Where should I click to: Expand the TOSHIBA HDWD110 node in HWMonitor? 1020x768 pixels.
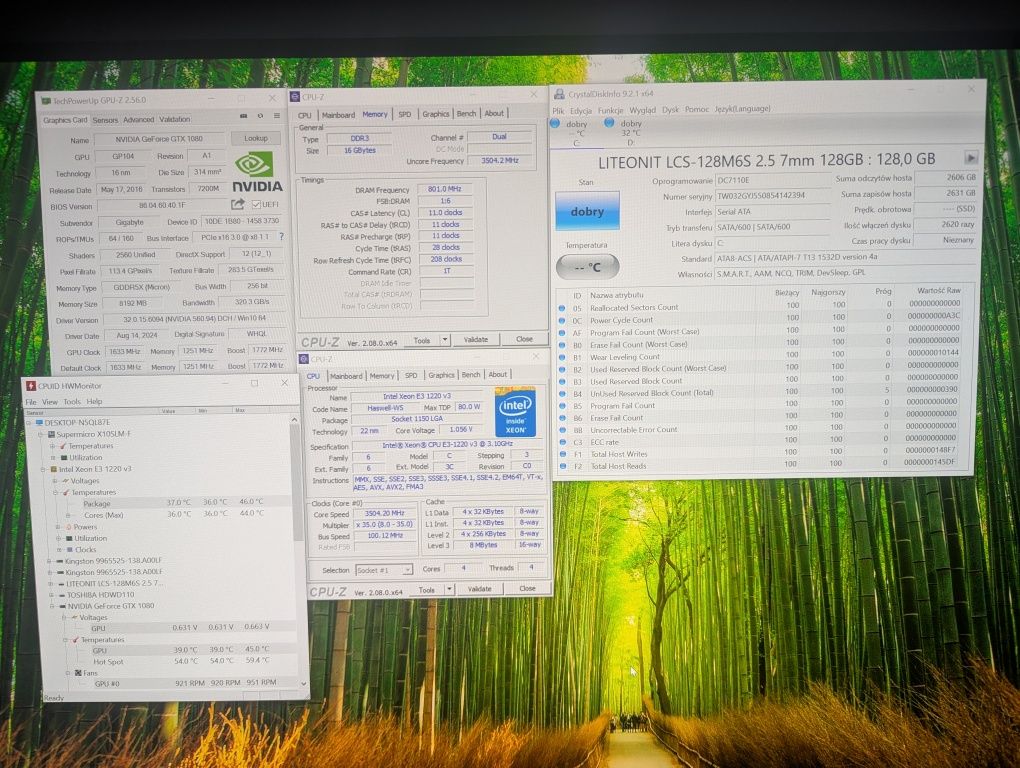point(51,594)
